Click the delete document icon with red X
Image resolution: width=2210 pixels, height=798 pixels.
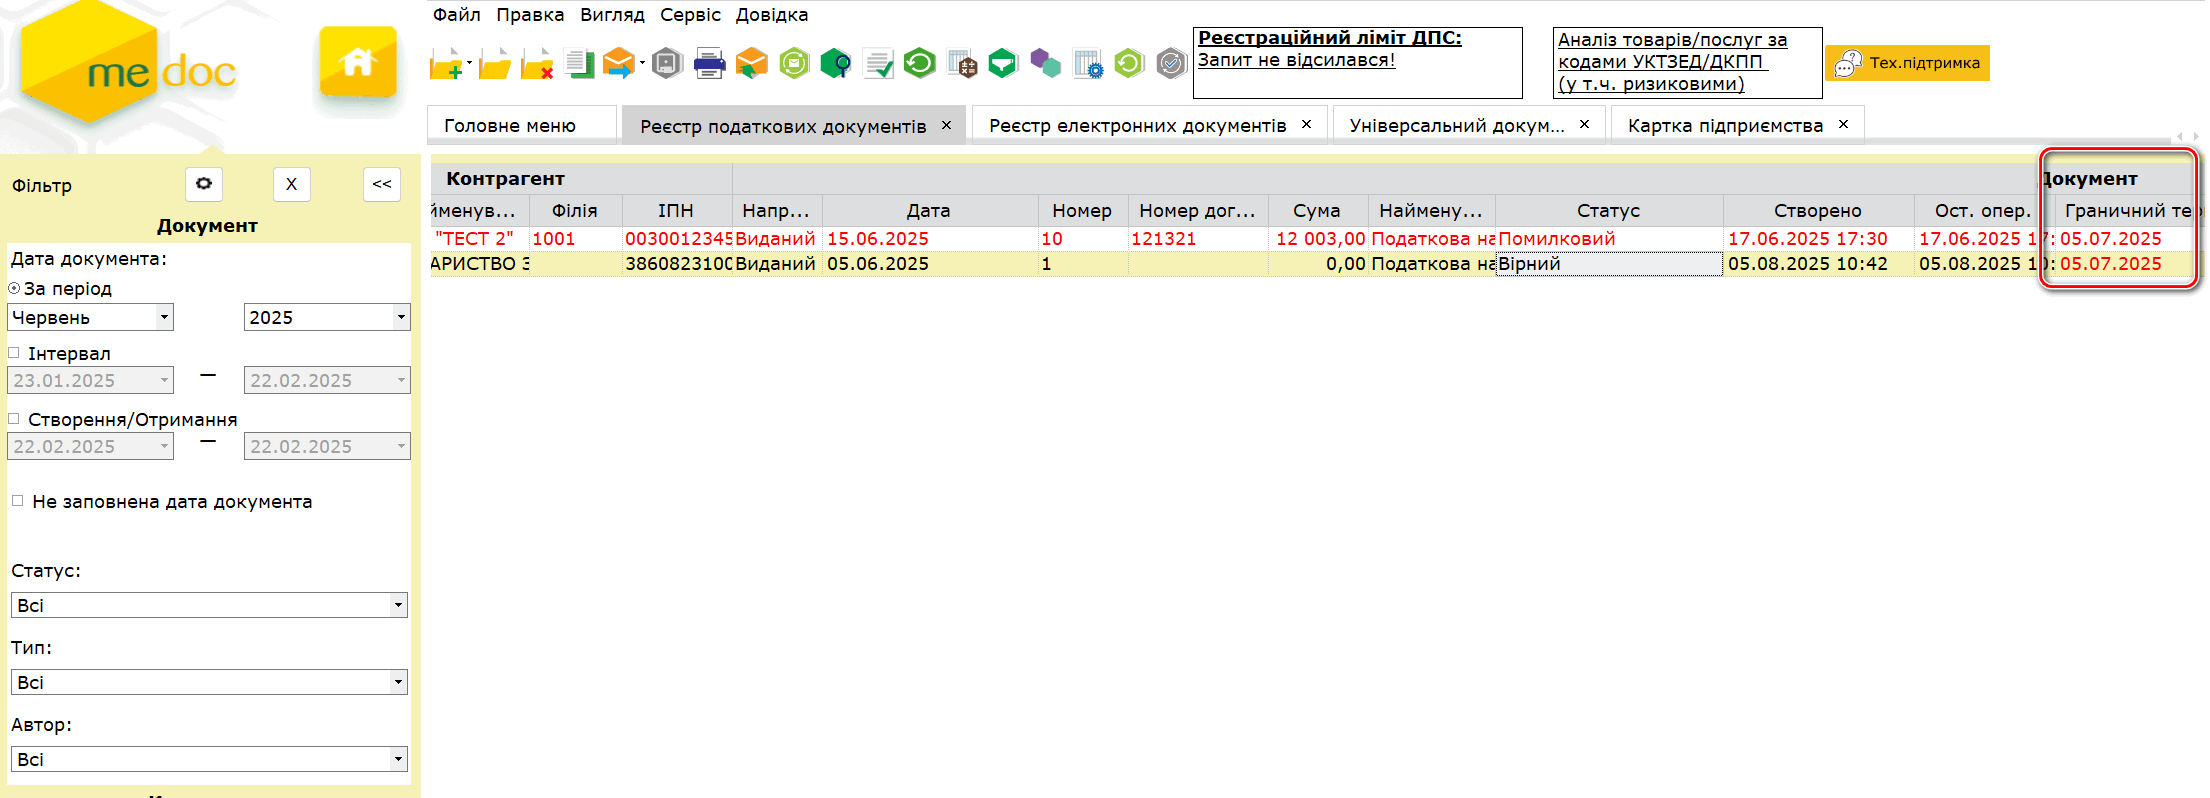(x=537, y=64)
